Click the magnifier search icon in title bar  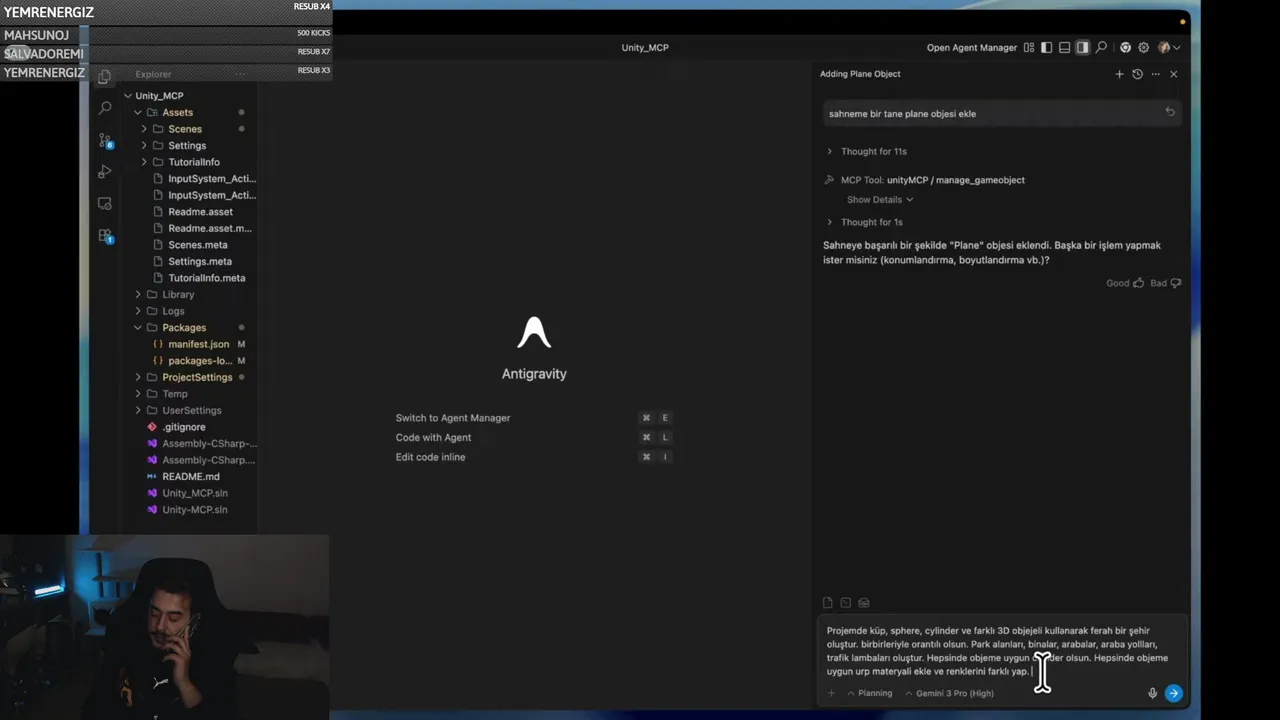pos(1101,47)
